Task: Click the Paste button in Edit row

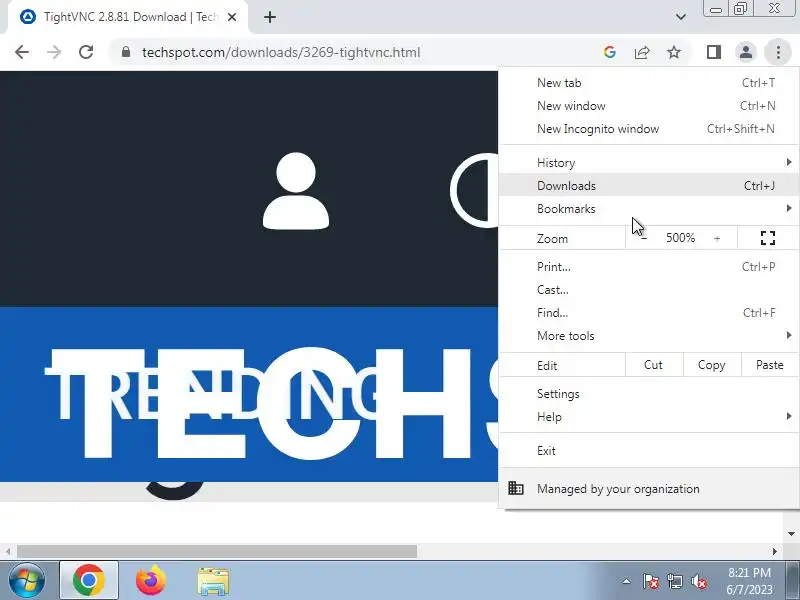Action: (769, 365)
